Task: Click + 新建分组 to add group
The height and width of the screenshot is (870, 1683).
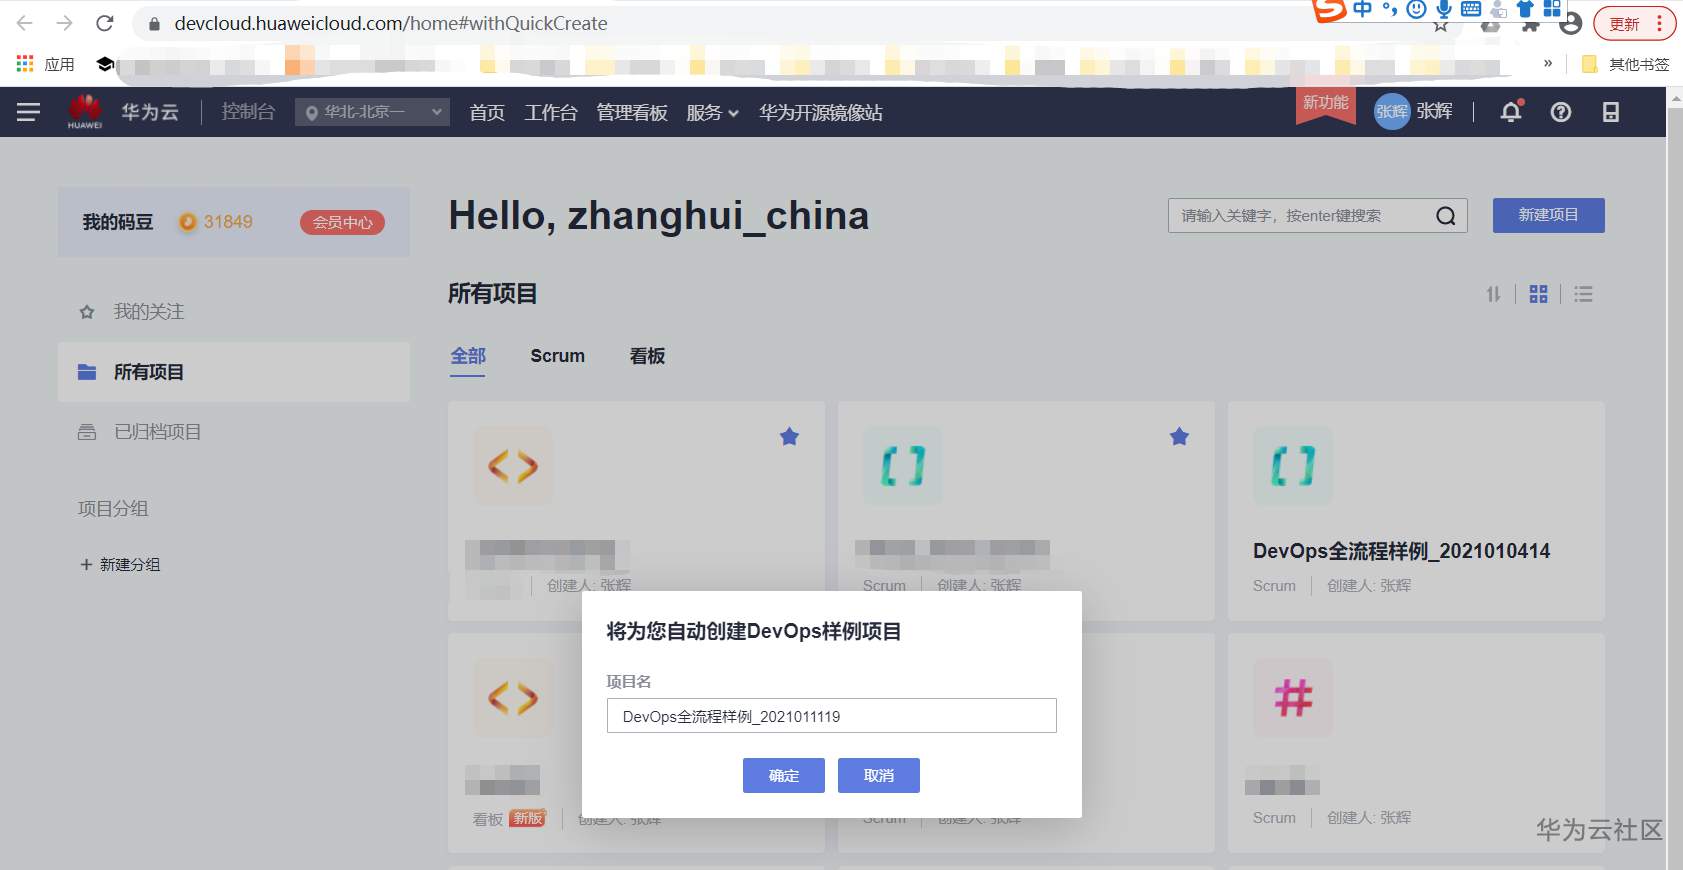Action: click(x=121, y=564)
